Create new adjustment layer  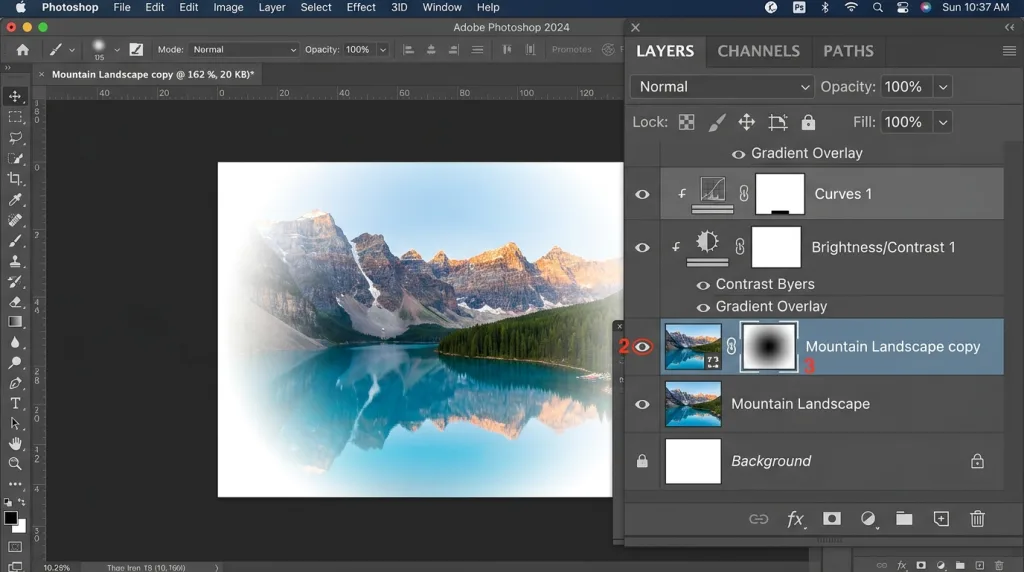pos(868,519)
